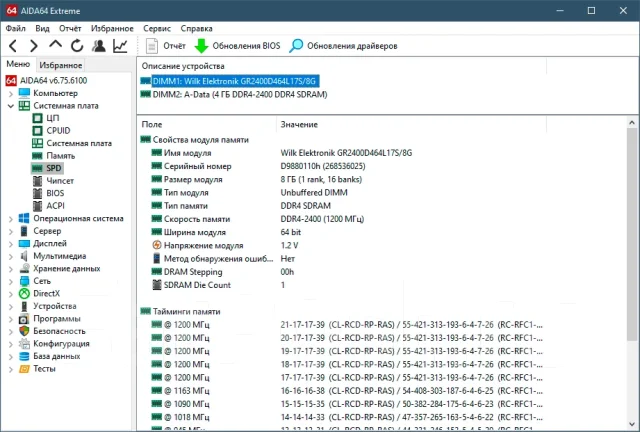Click the Программы icon in the tree
This screenshot has height=432, width=640.
coord(24,319)
